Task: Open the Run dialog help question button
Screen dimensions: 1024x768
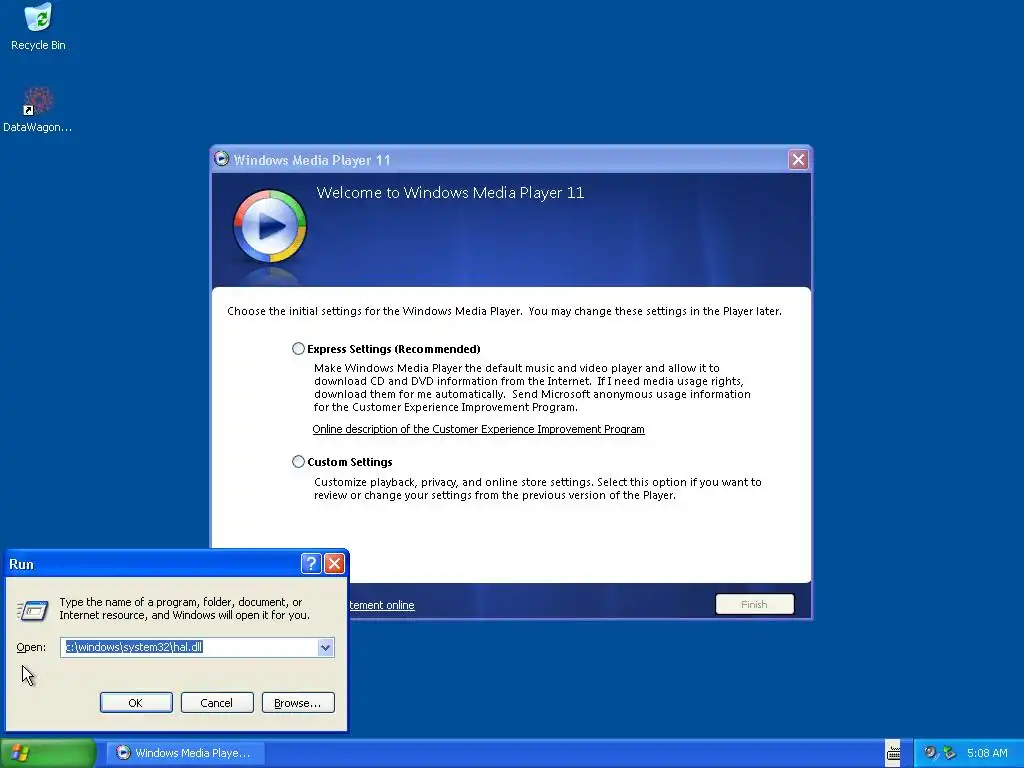Action: coord(311,563)
